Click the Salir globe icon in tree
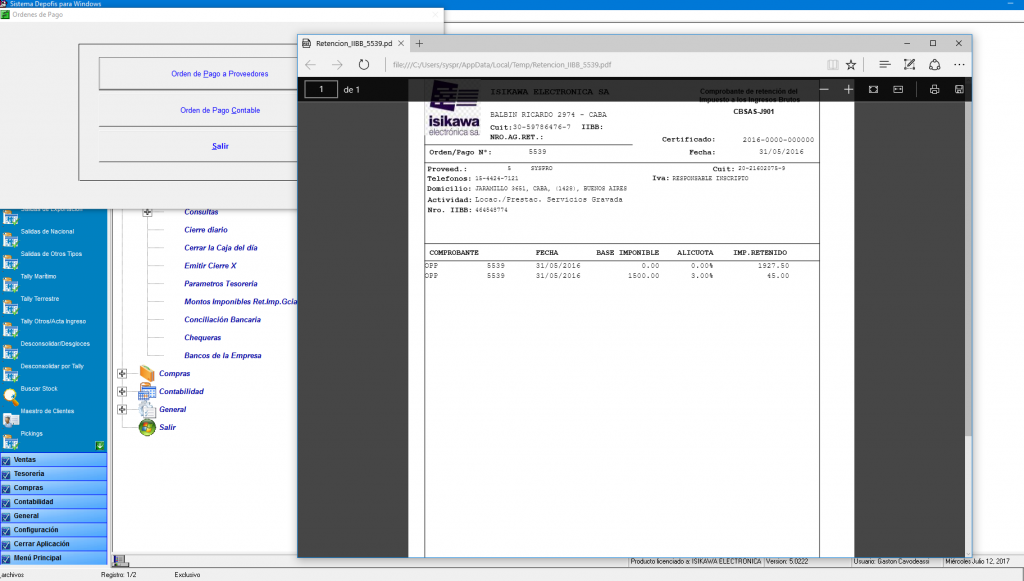1024x581 pixels. tap(147, 427)
